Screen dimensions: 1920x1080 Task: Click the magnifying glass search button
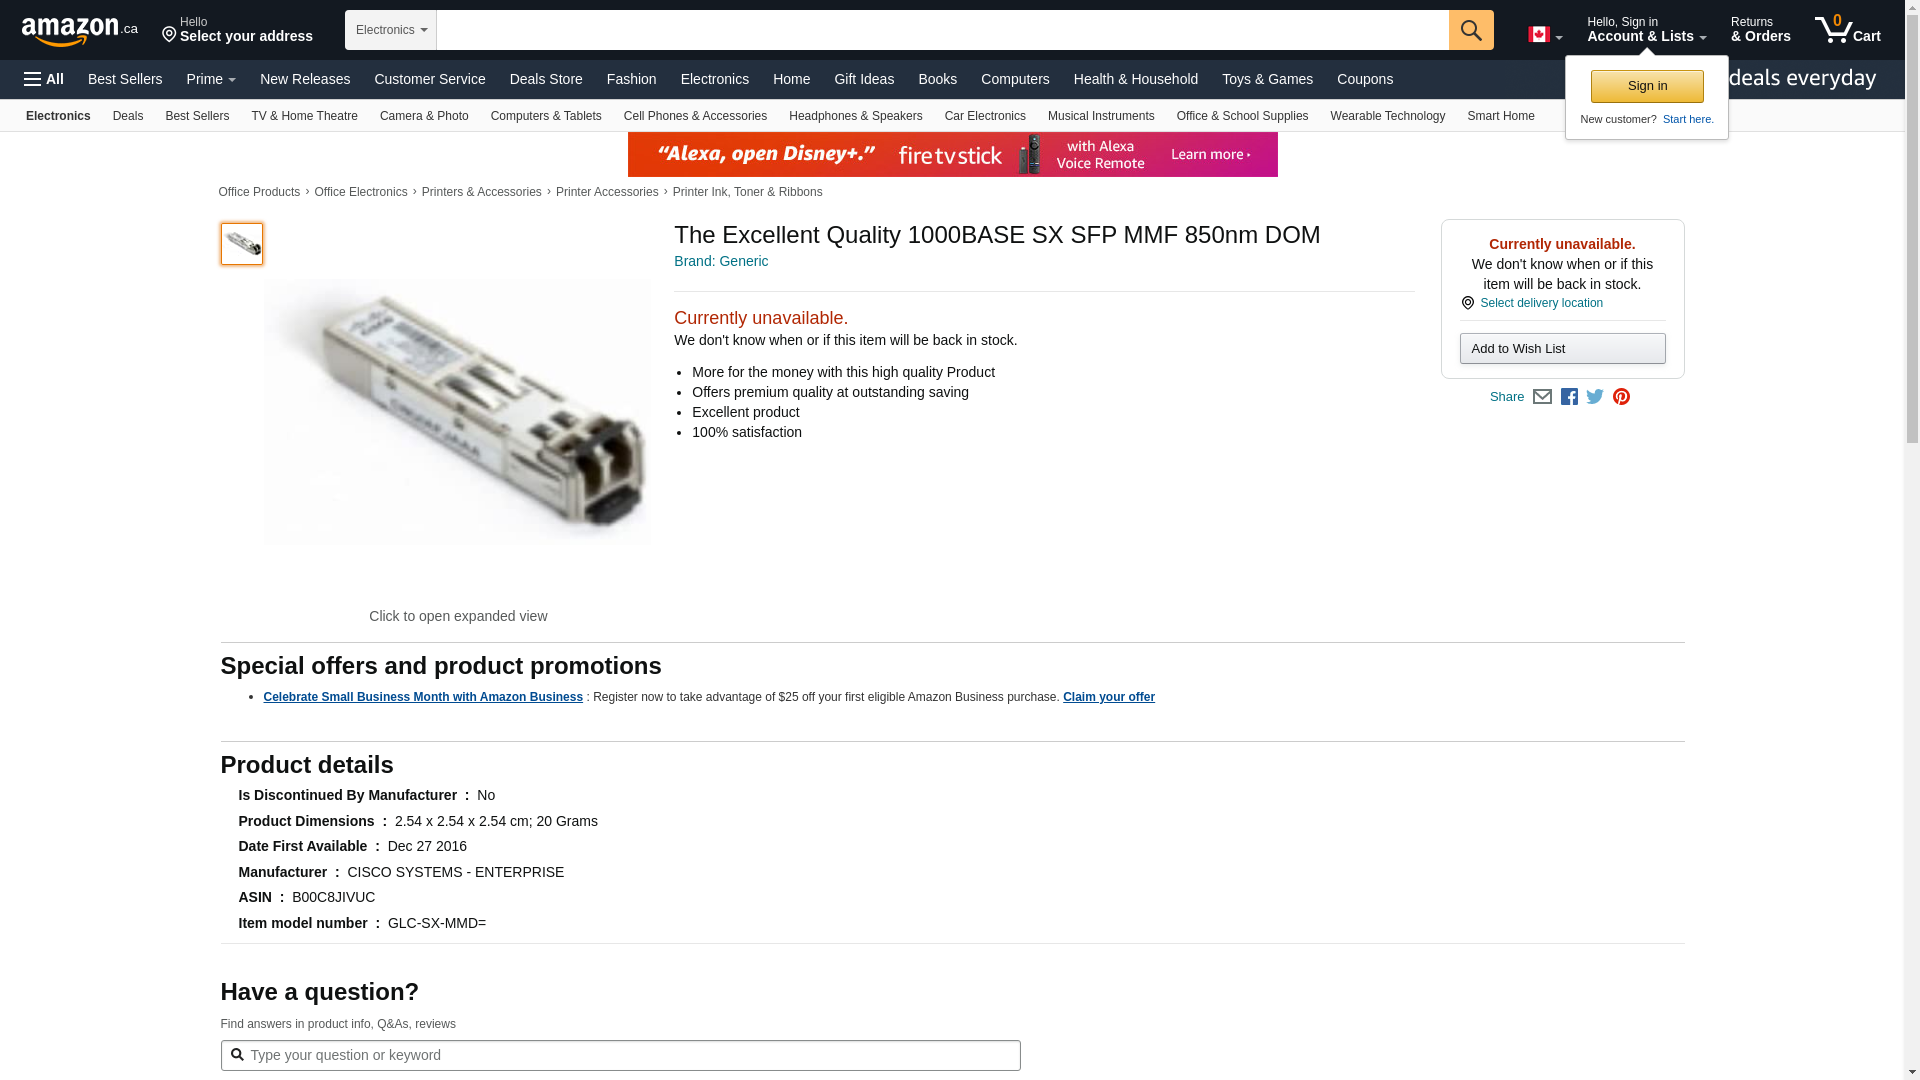1470,30
